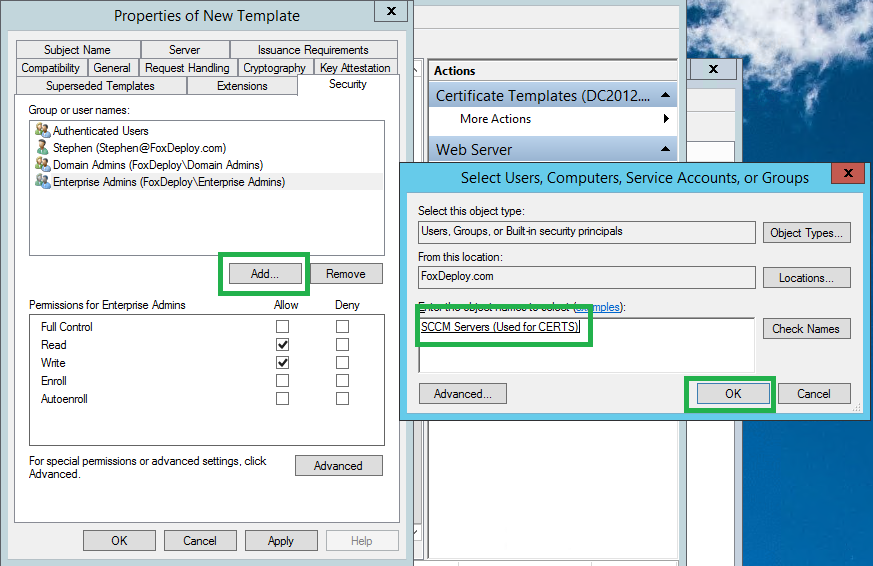Viewport: 873px width, 566px height.
Task: Select Domain Admins (FoxDeploy\Domain Admins) entry
Action: (x=207, y=165)
